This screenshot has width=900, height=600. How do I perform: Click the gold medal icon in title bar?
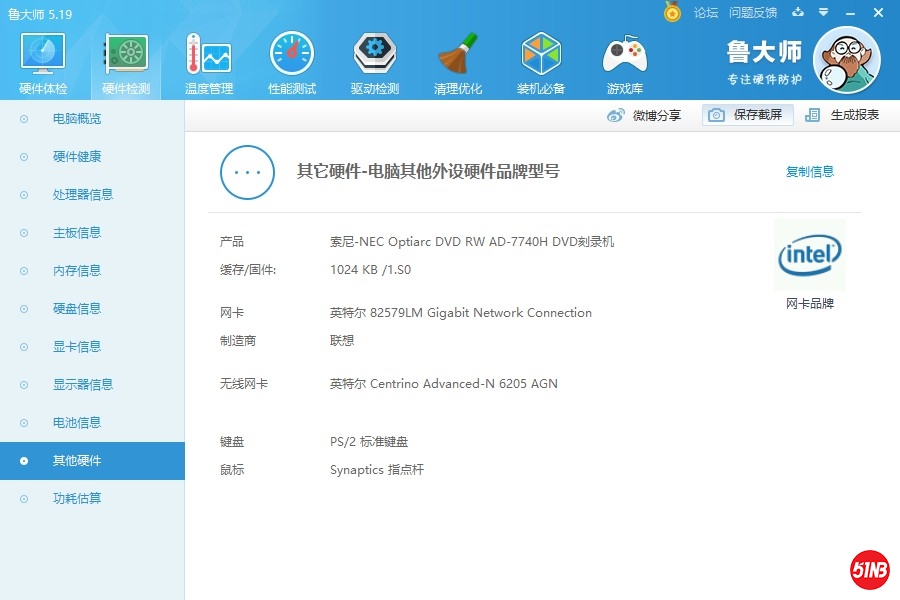[x=672, y=12]
